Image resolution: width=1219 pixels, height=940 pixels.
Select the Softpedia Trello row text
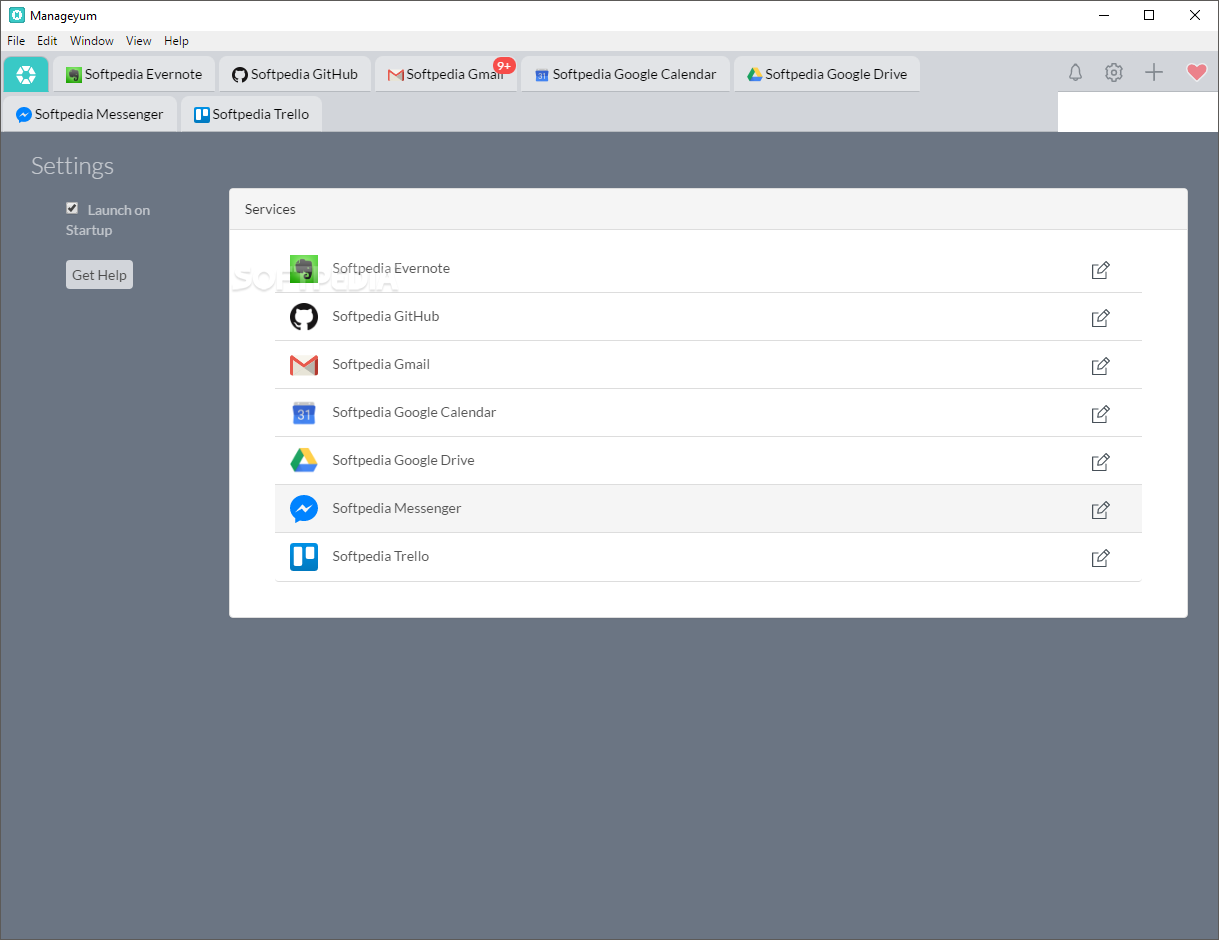click(x=381, y=556)
